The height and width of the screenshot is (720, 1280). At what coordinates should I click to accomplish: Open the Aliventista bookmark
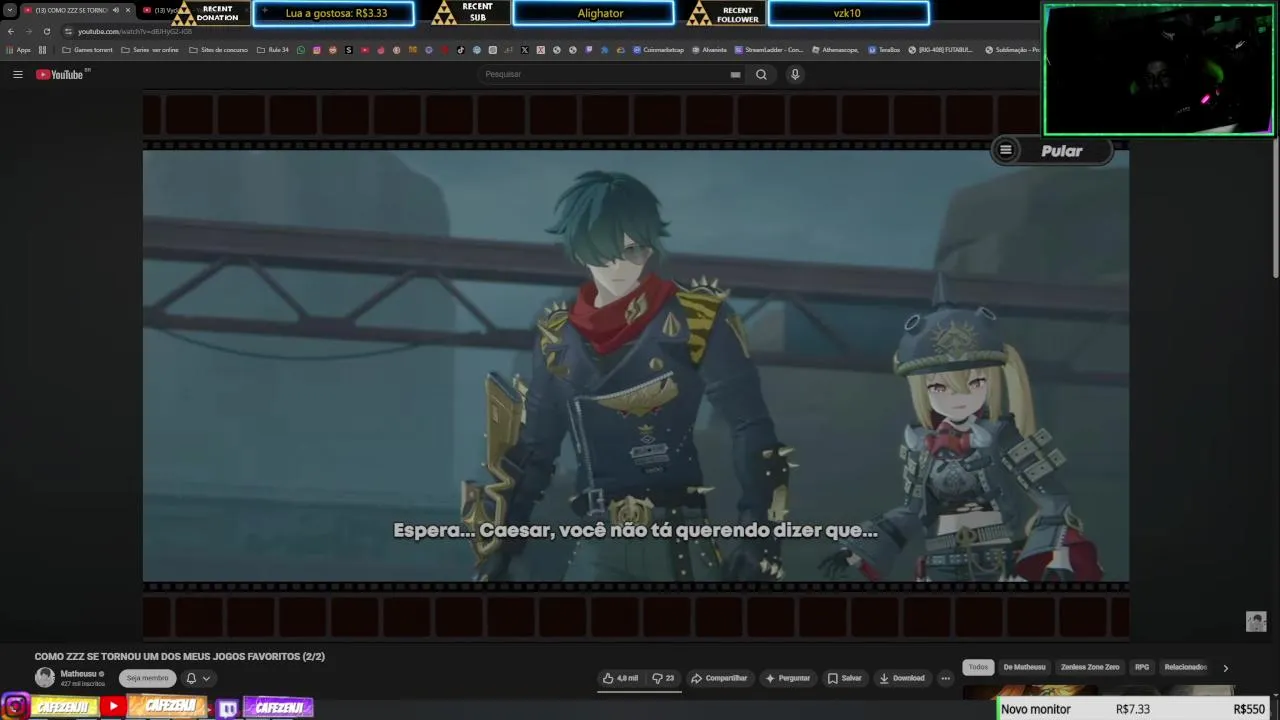coord(709,49)
